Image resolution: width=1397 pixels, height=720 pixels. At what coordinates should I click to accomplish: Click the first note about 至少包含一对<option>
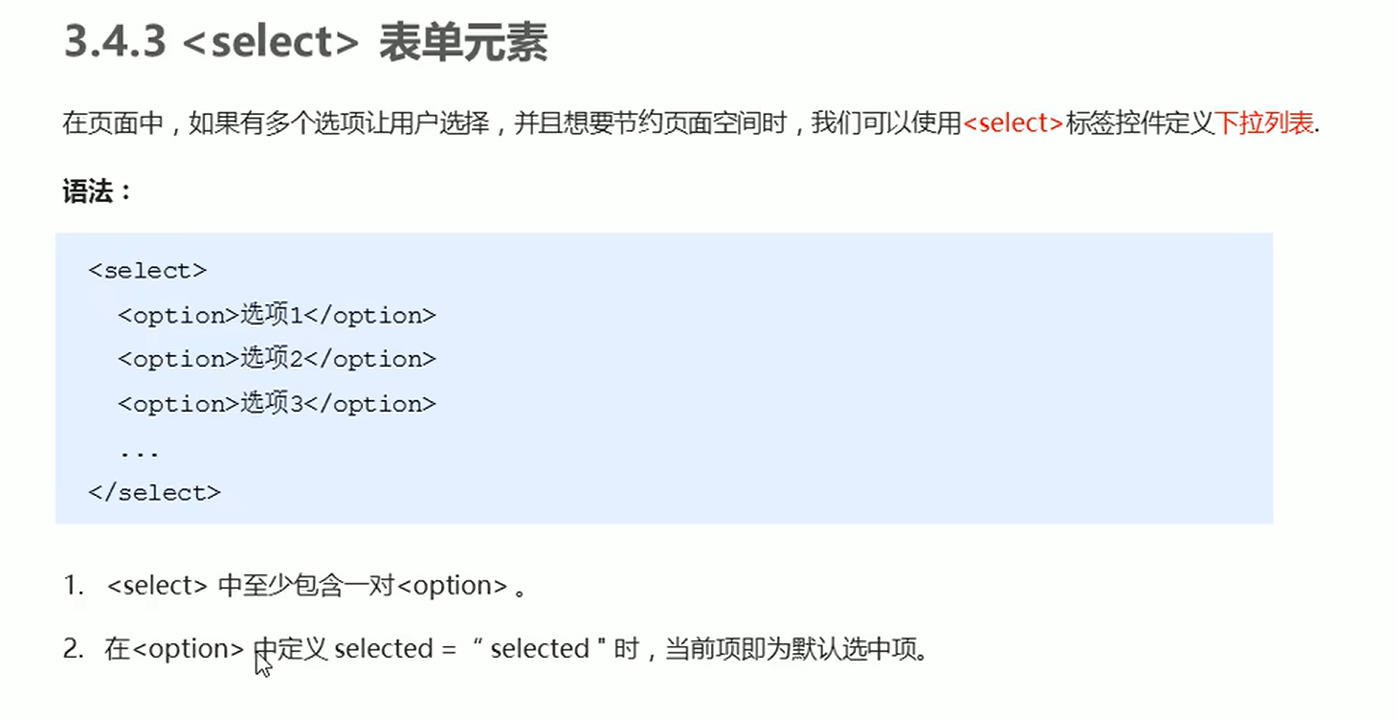coord(295,586)
